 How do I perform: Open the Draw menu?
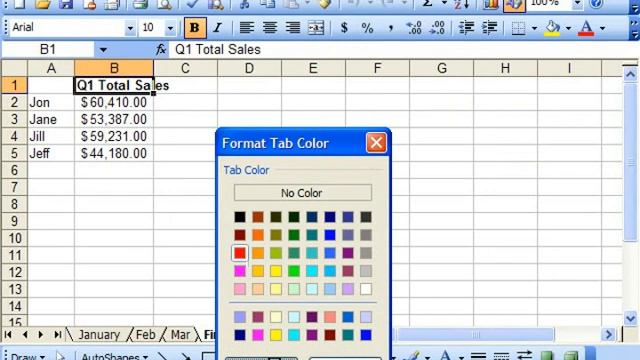[x=28, y=356]
